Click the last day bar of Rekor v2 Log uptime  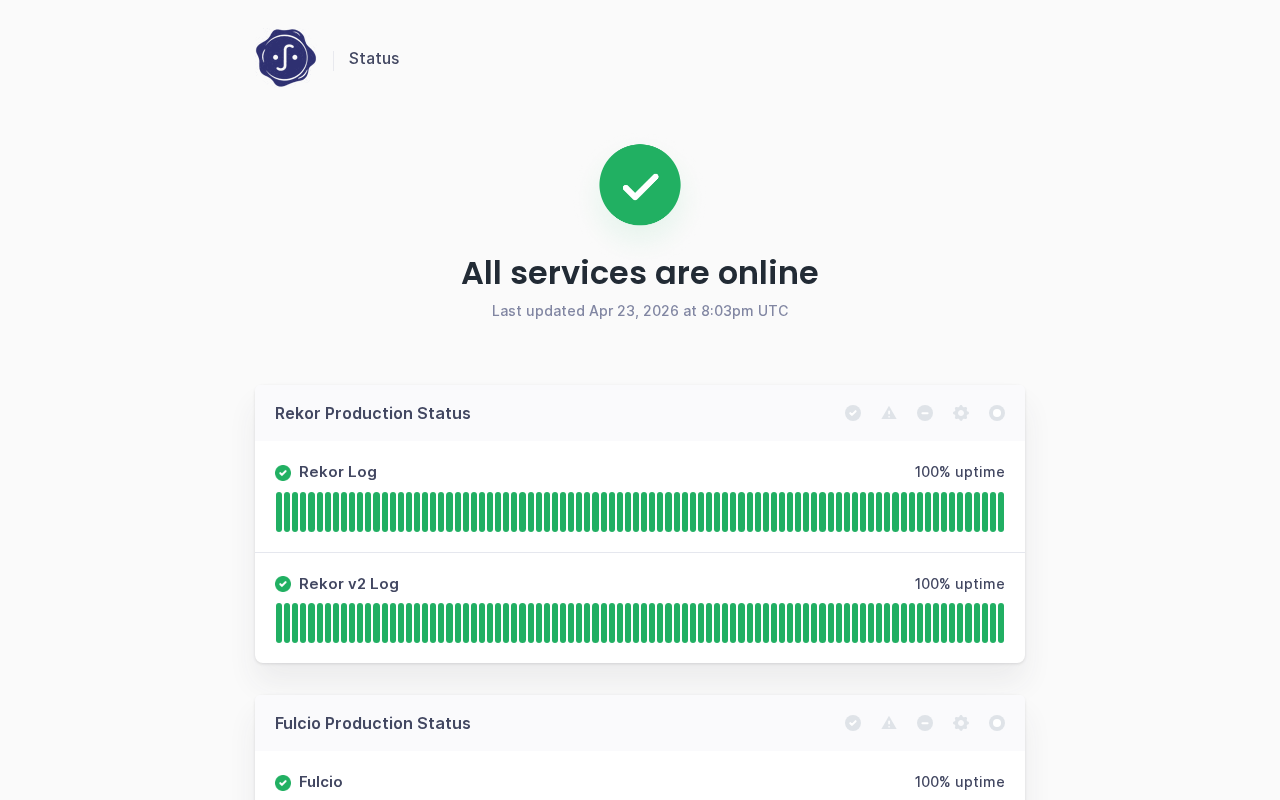pyautogui.click(x=1000, y=623)
